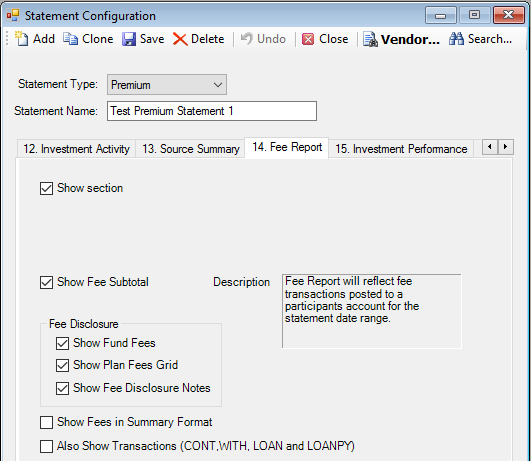Open the Vendor document icon

(370, 39)
